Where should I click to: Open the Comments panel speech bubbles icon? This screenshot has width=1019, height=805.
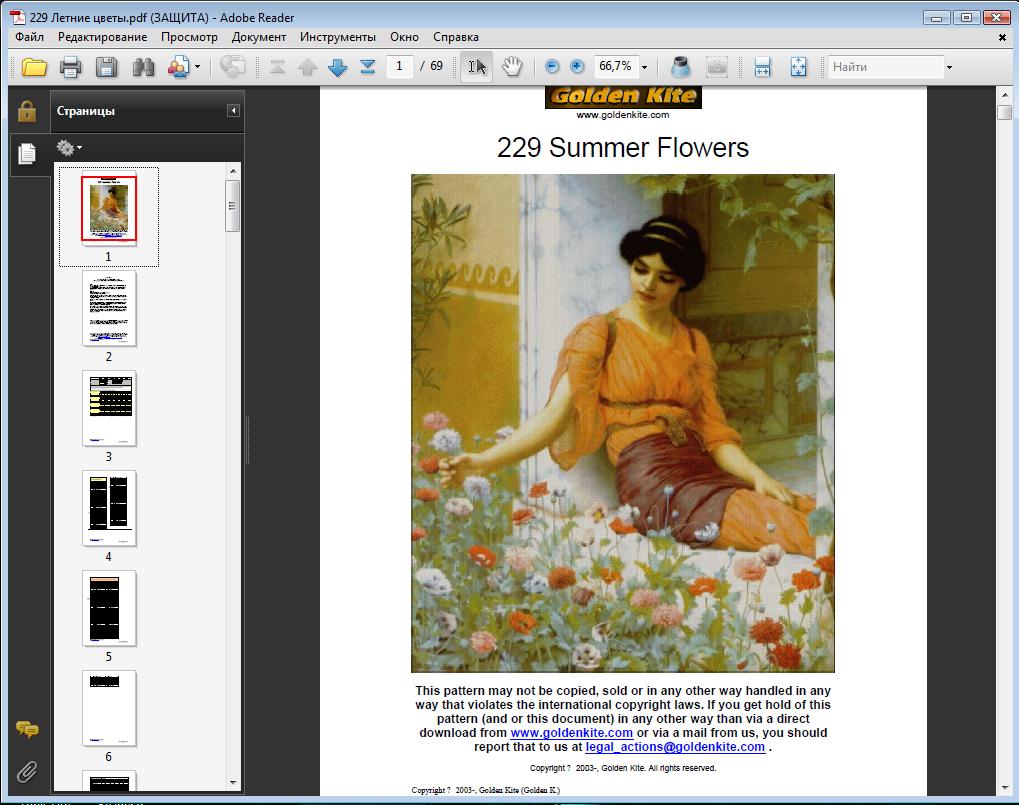(27, 729)
